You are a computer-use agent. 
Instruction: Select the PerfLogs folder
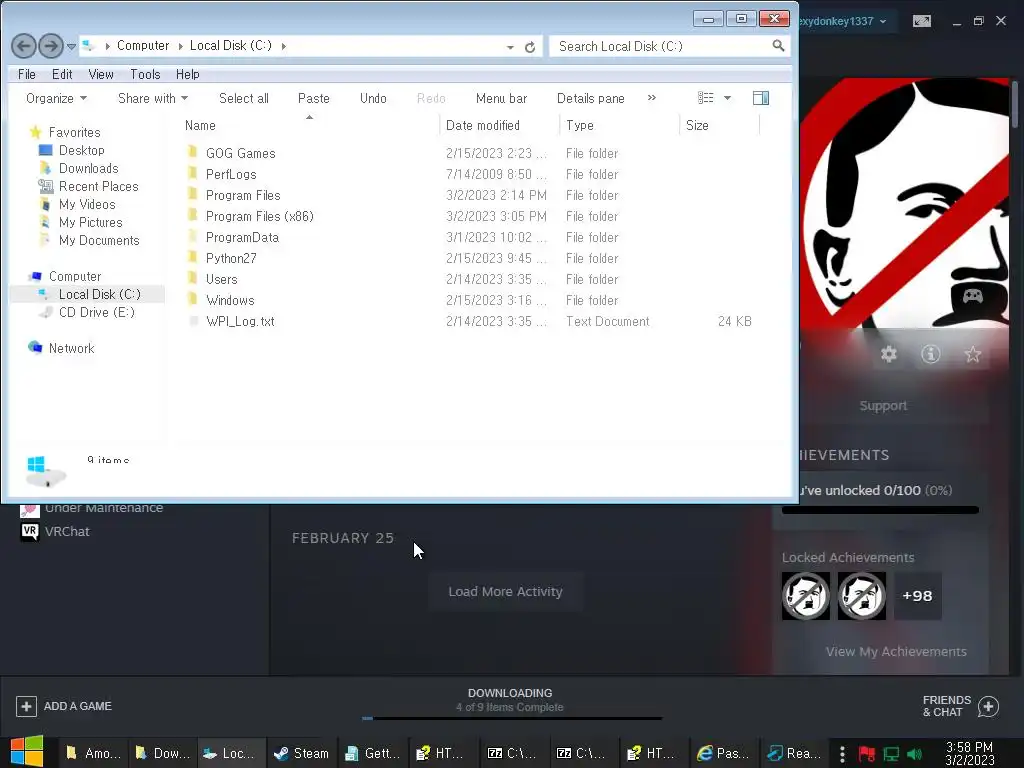(x=231, y=174)
